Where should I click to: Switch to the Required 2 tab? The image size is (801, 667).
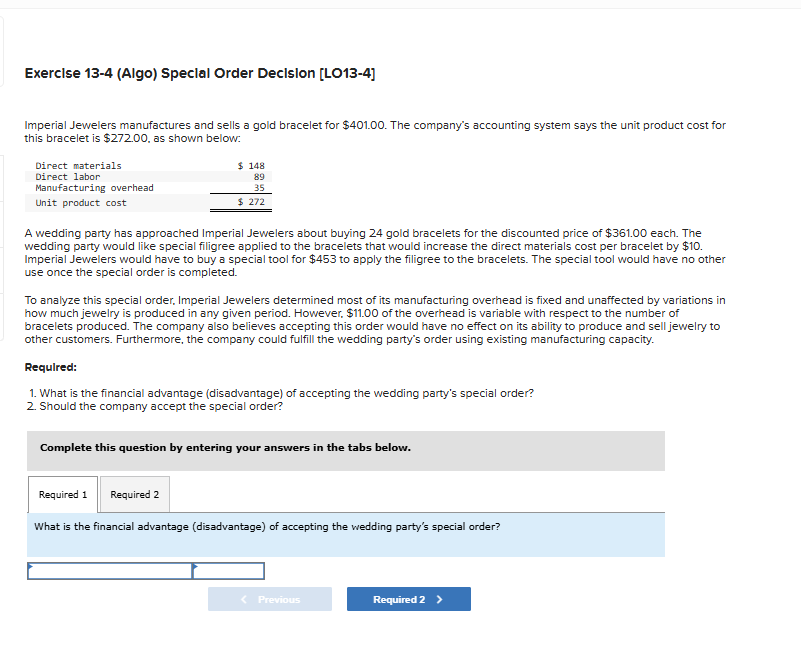coord(133,493)
